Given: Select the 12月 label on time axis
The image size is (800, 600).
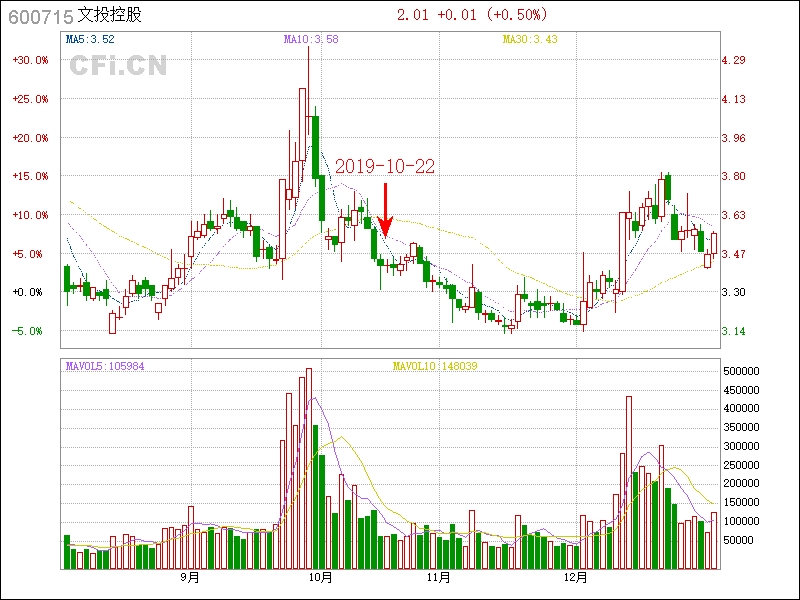Looking at the screenshot, I should tap(575, 578).
